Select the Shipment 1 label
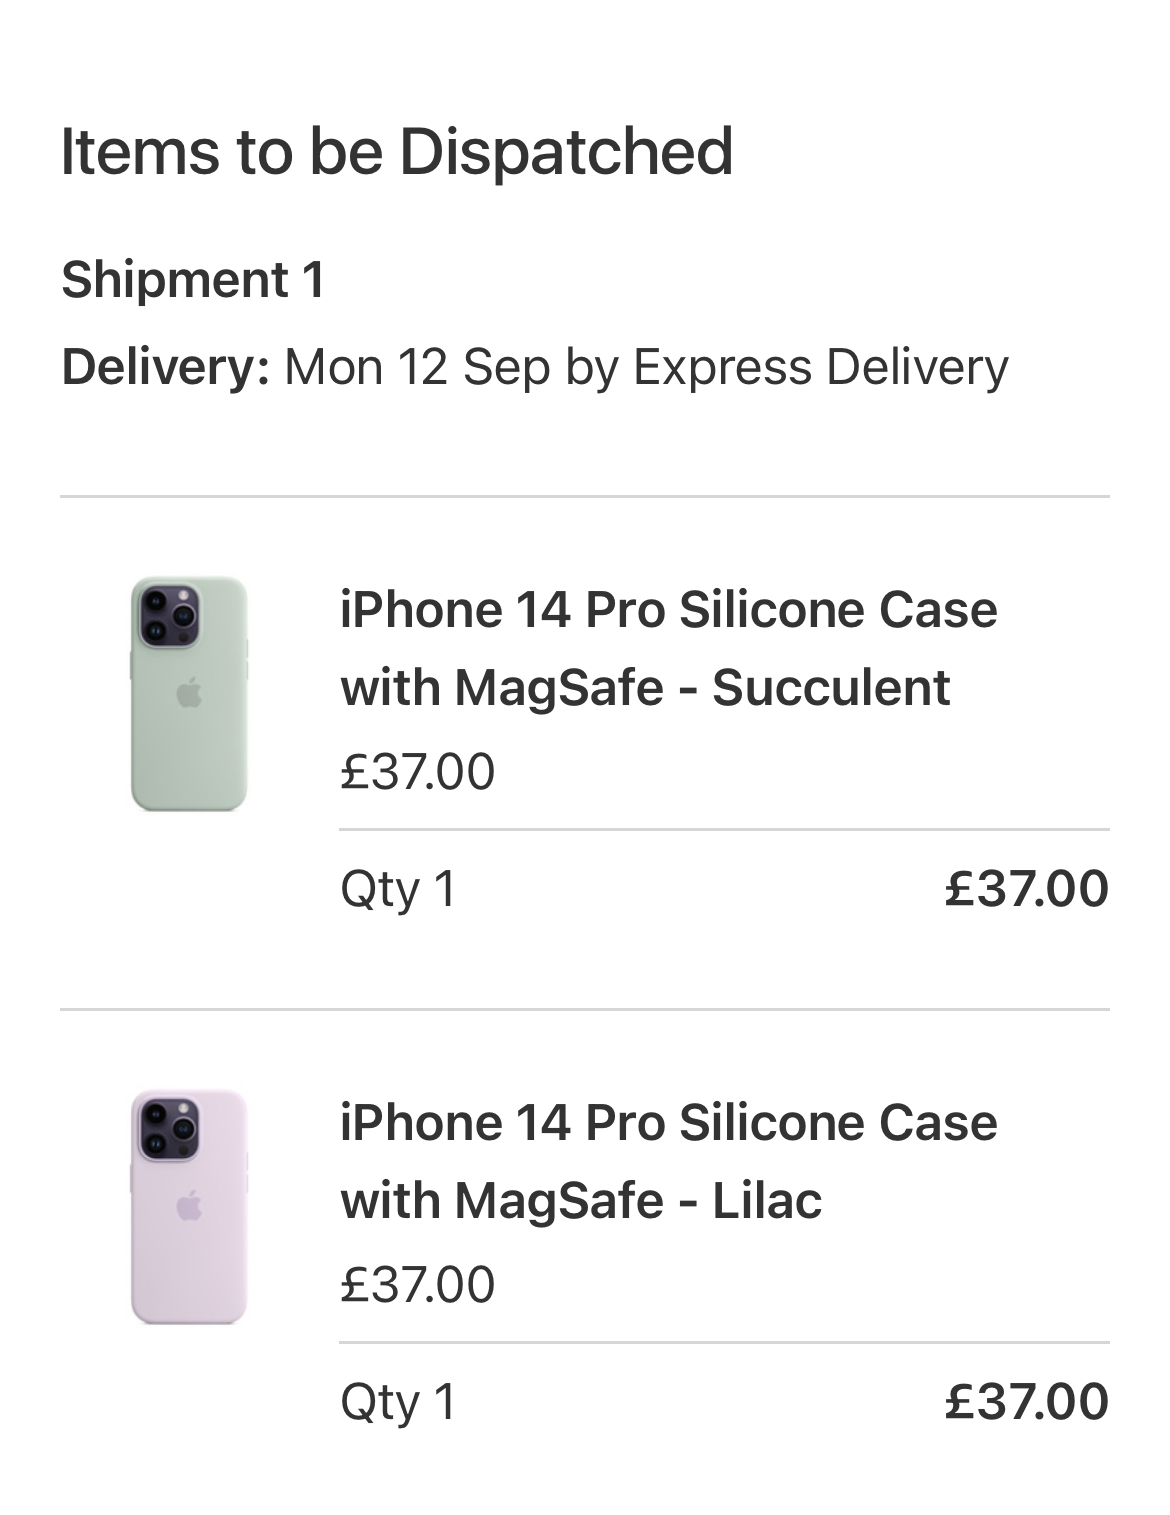This screenshot has width=1170, height=1515. pyautogui.click(x=193, y=279)
